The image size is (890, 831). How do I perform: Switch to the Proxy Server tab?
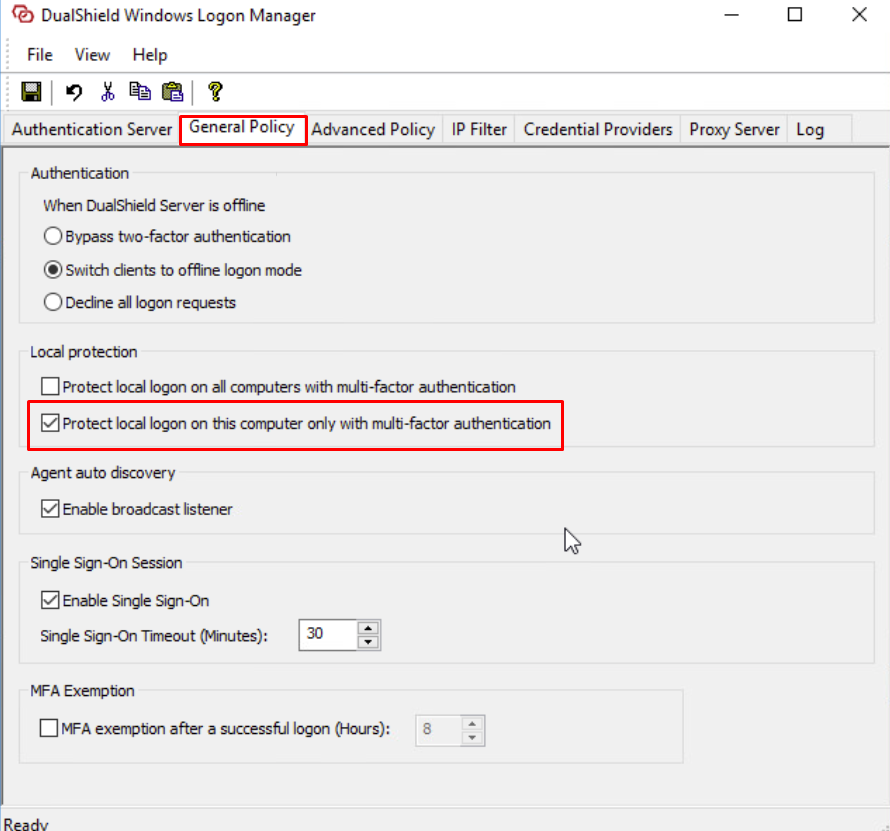point(734,129)
